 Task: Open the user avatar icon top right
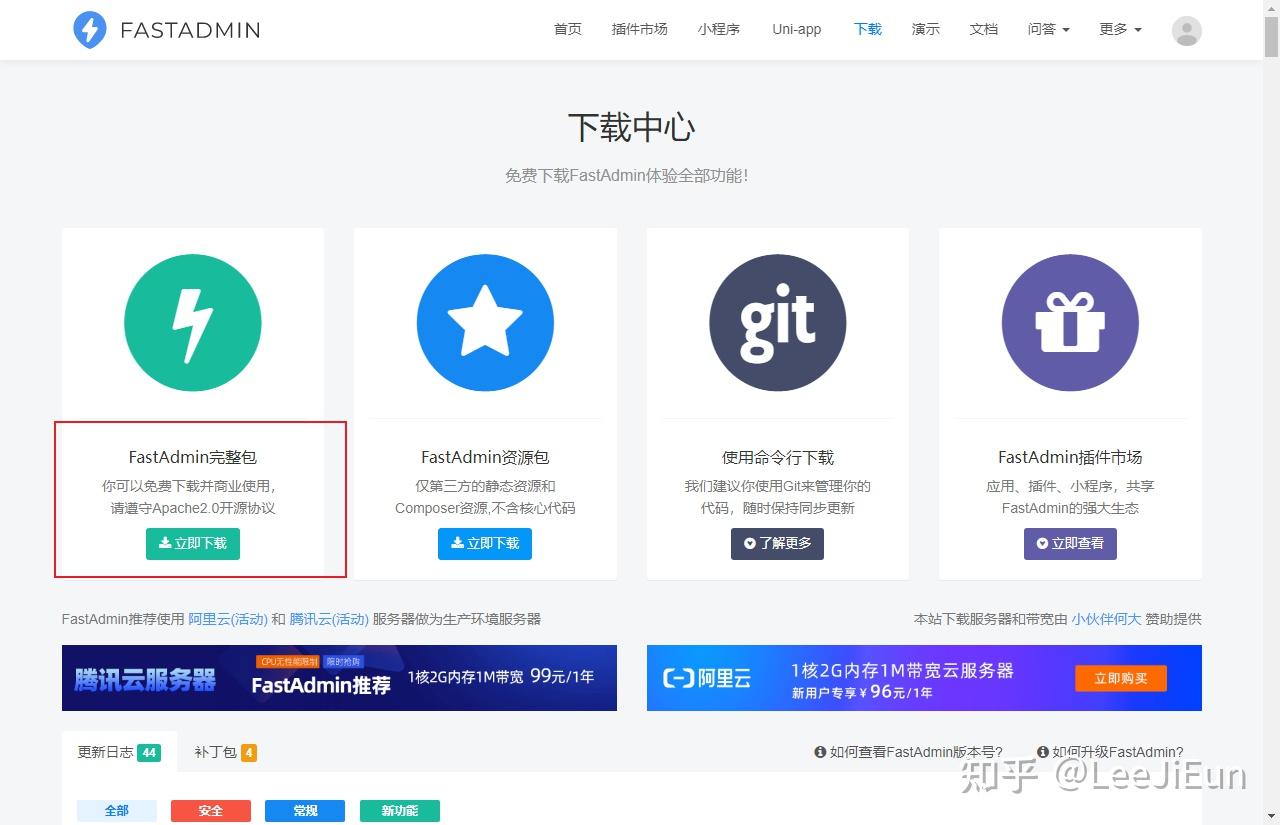(1186, 30)
